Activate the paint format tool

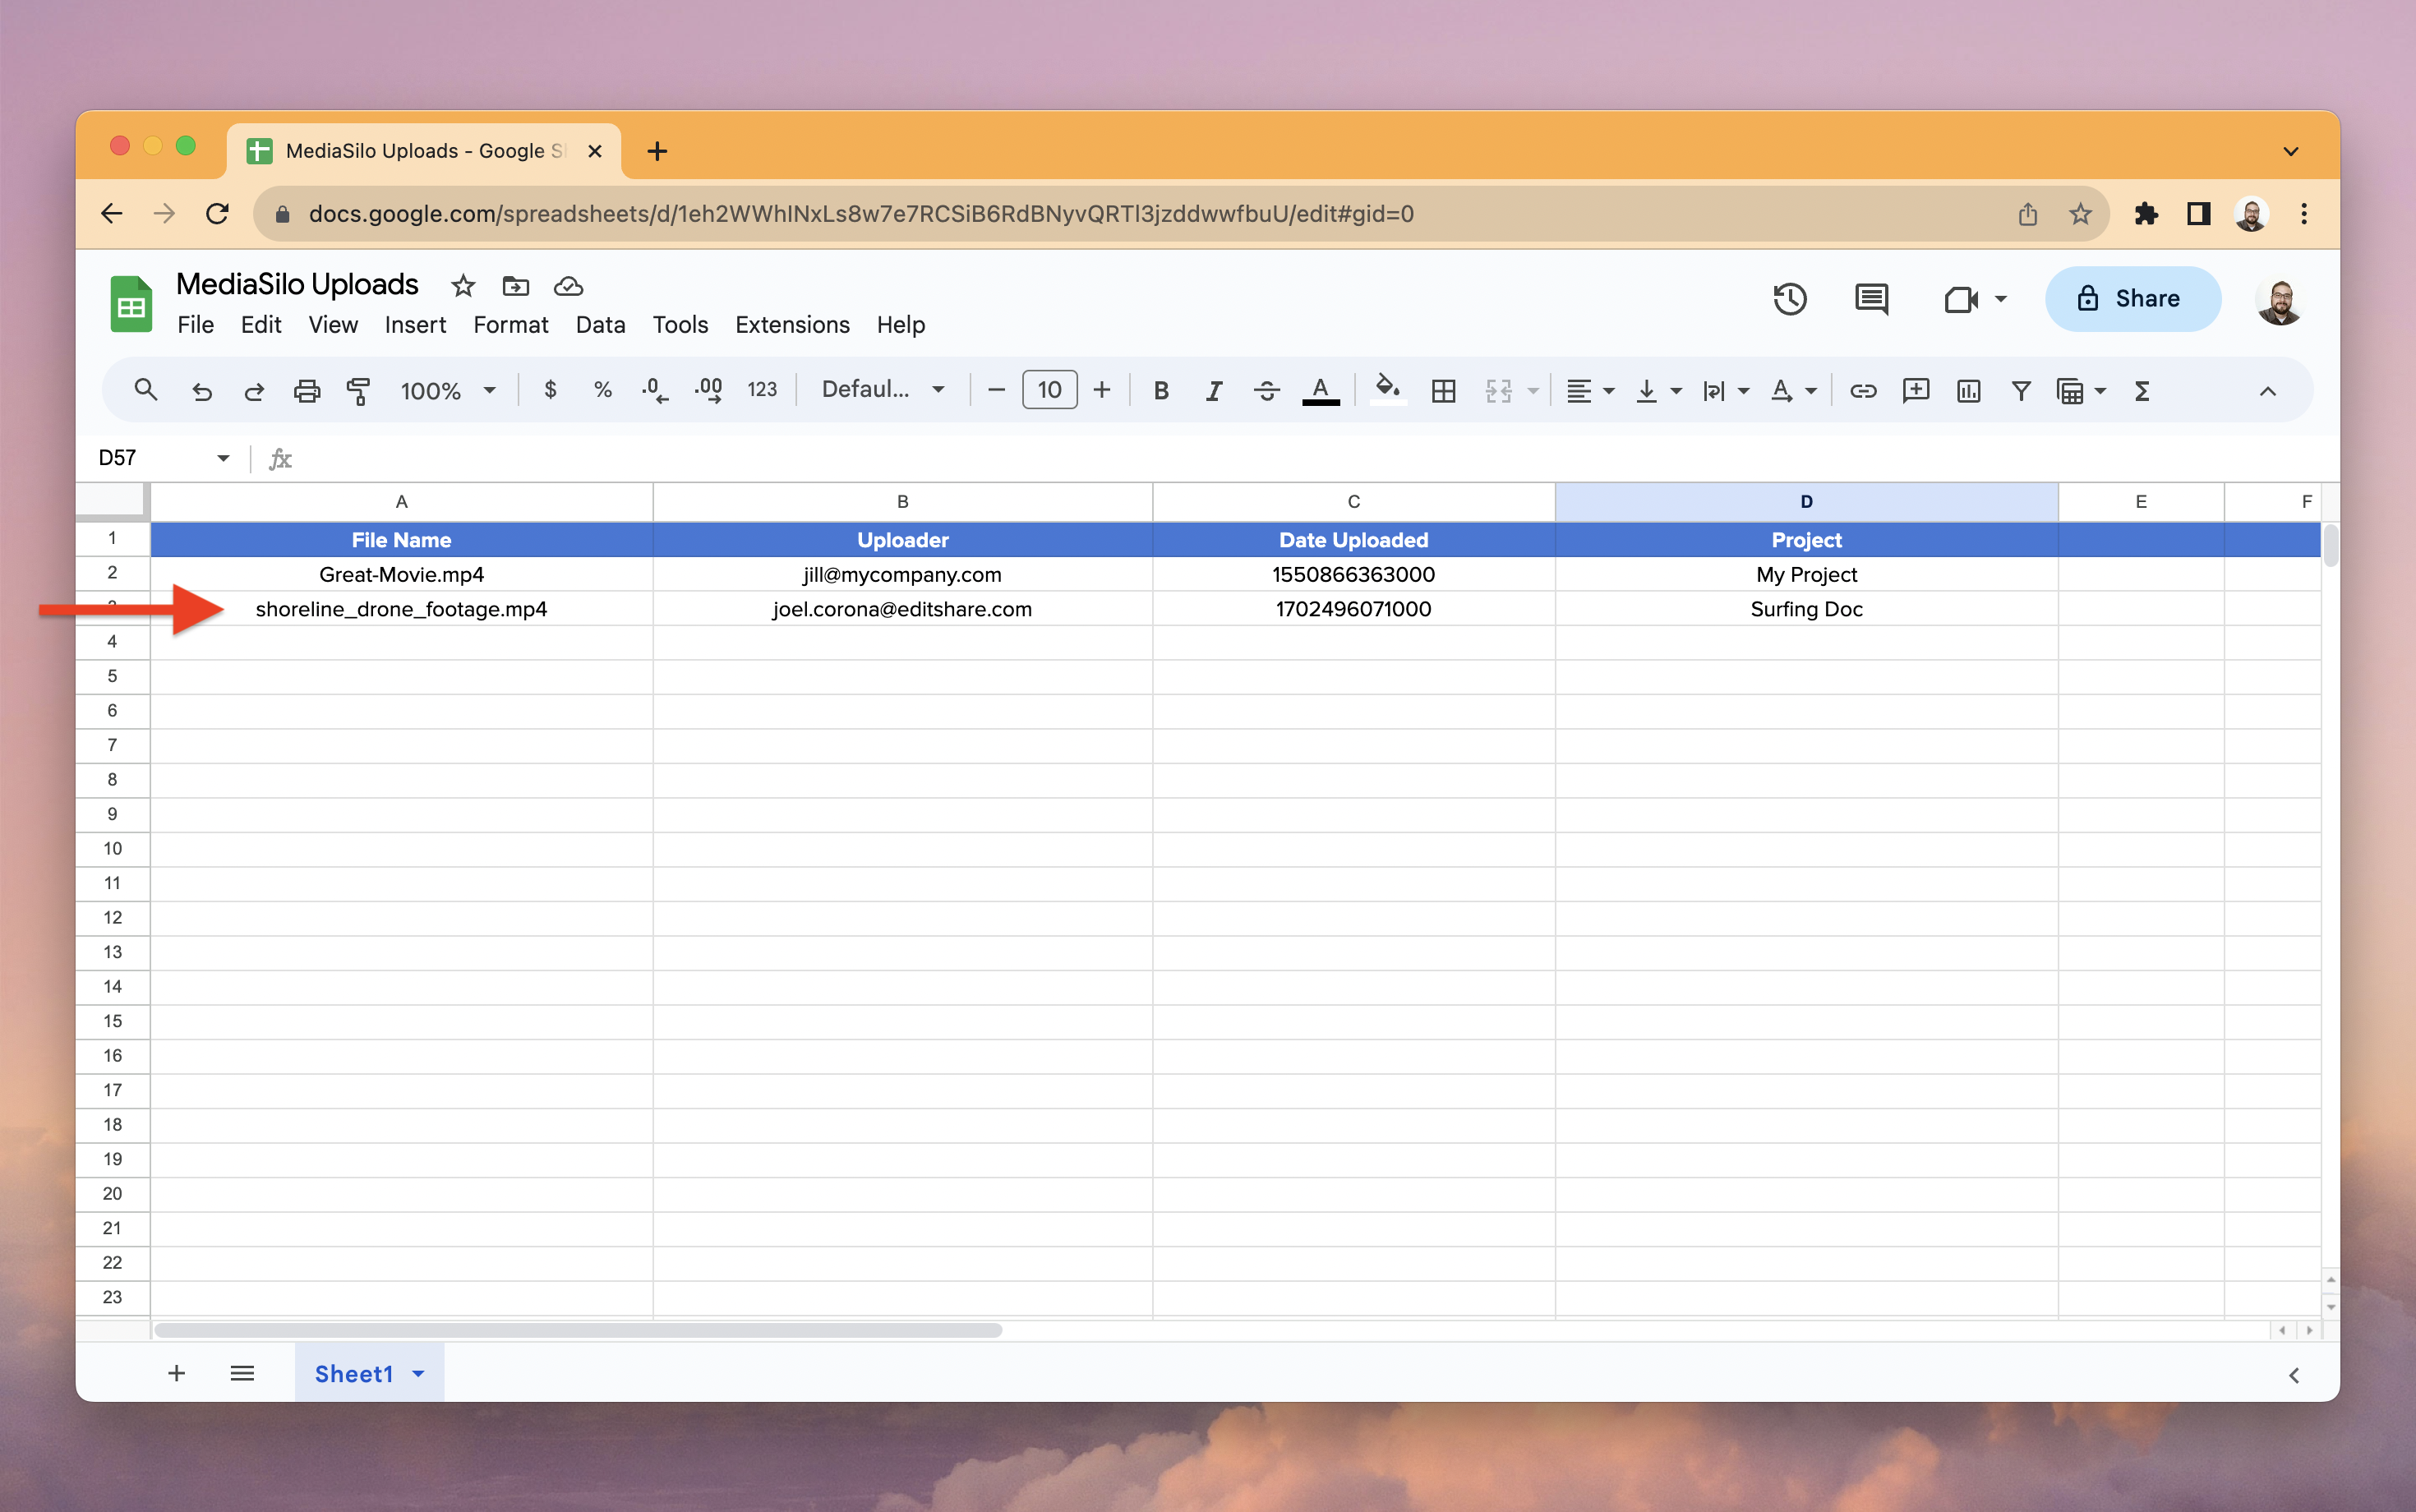358,391
